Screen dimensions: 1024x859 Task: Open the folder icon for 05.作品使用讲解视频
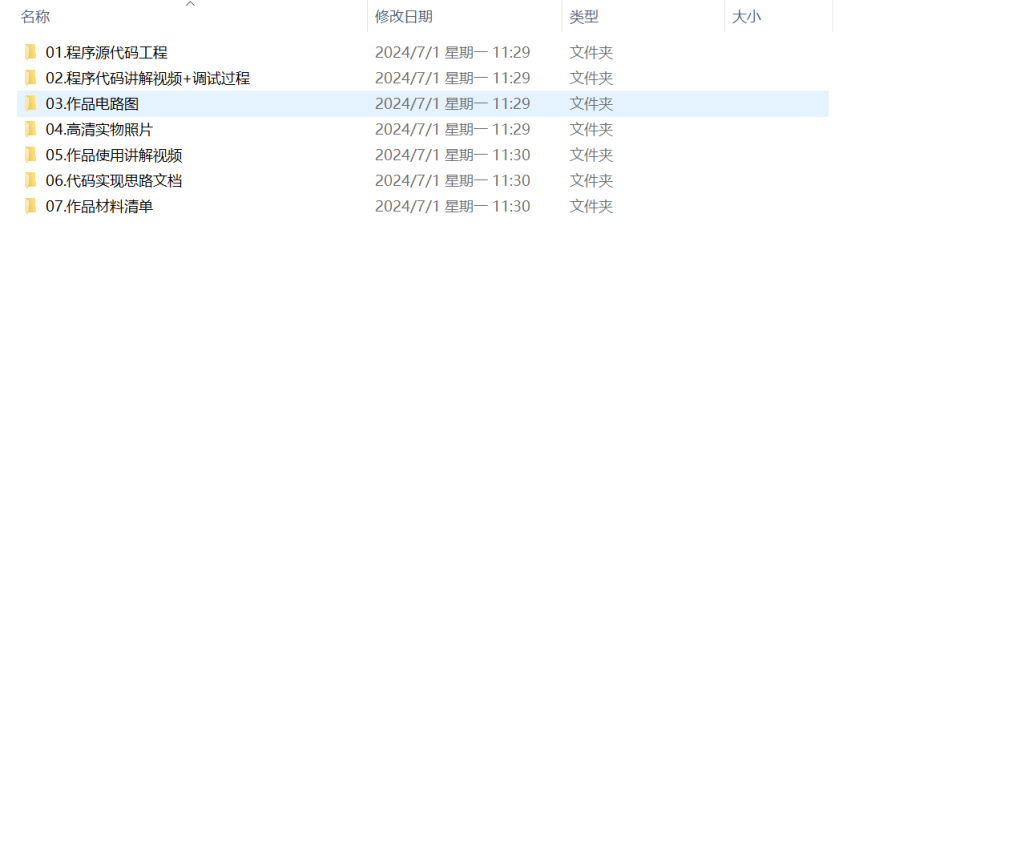32,155
